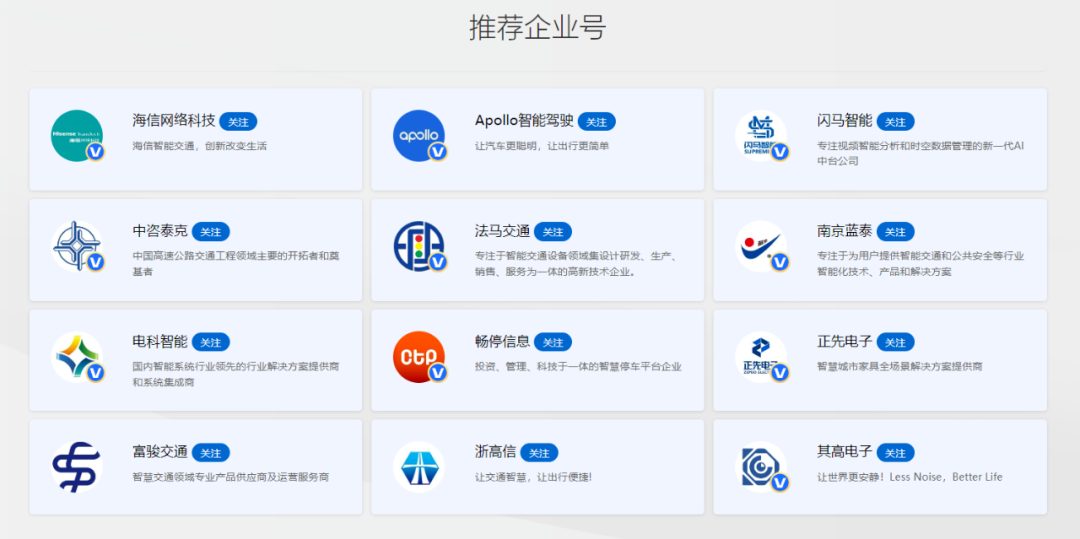Click description 专注于为用户提供智能交通和公共安全
Screen dimensions: 1080x539
coord(920,264)
